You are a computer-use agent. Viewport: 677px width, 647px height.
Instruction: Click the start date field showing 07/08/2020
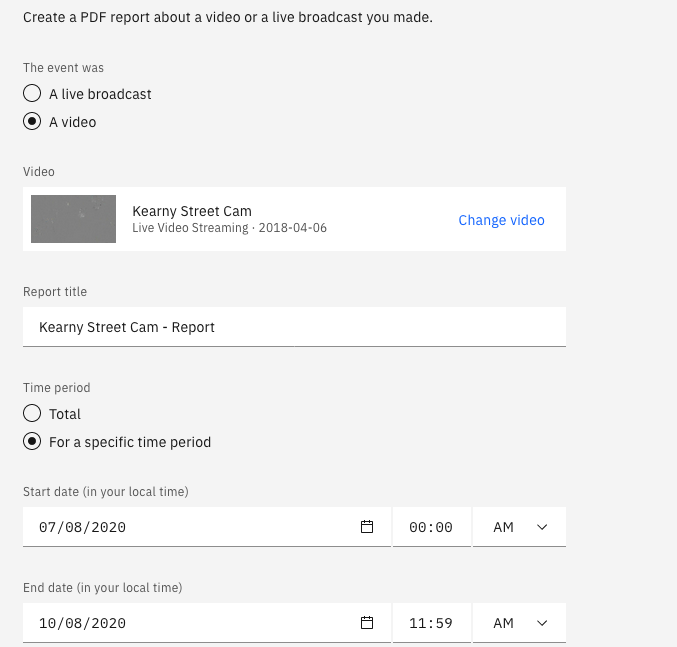pyautogui.click(x=207, y=527)
